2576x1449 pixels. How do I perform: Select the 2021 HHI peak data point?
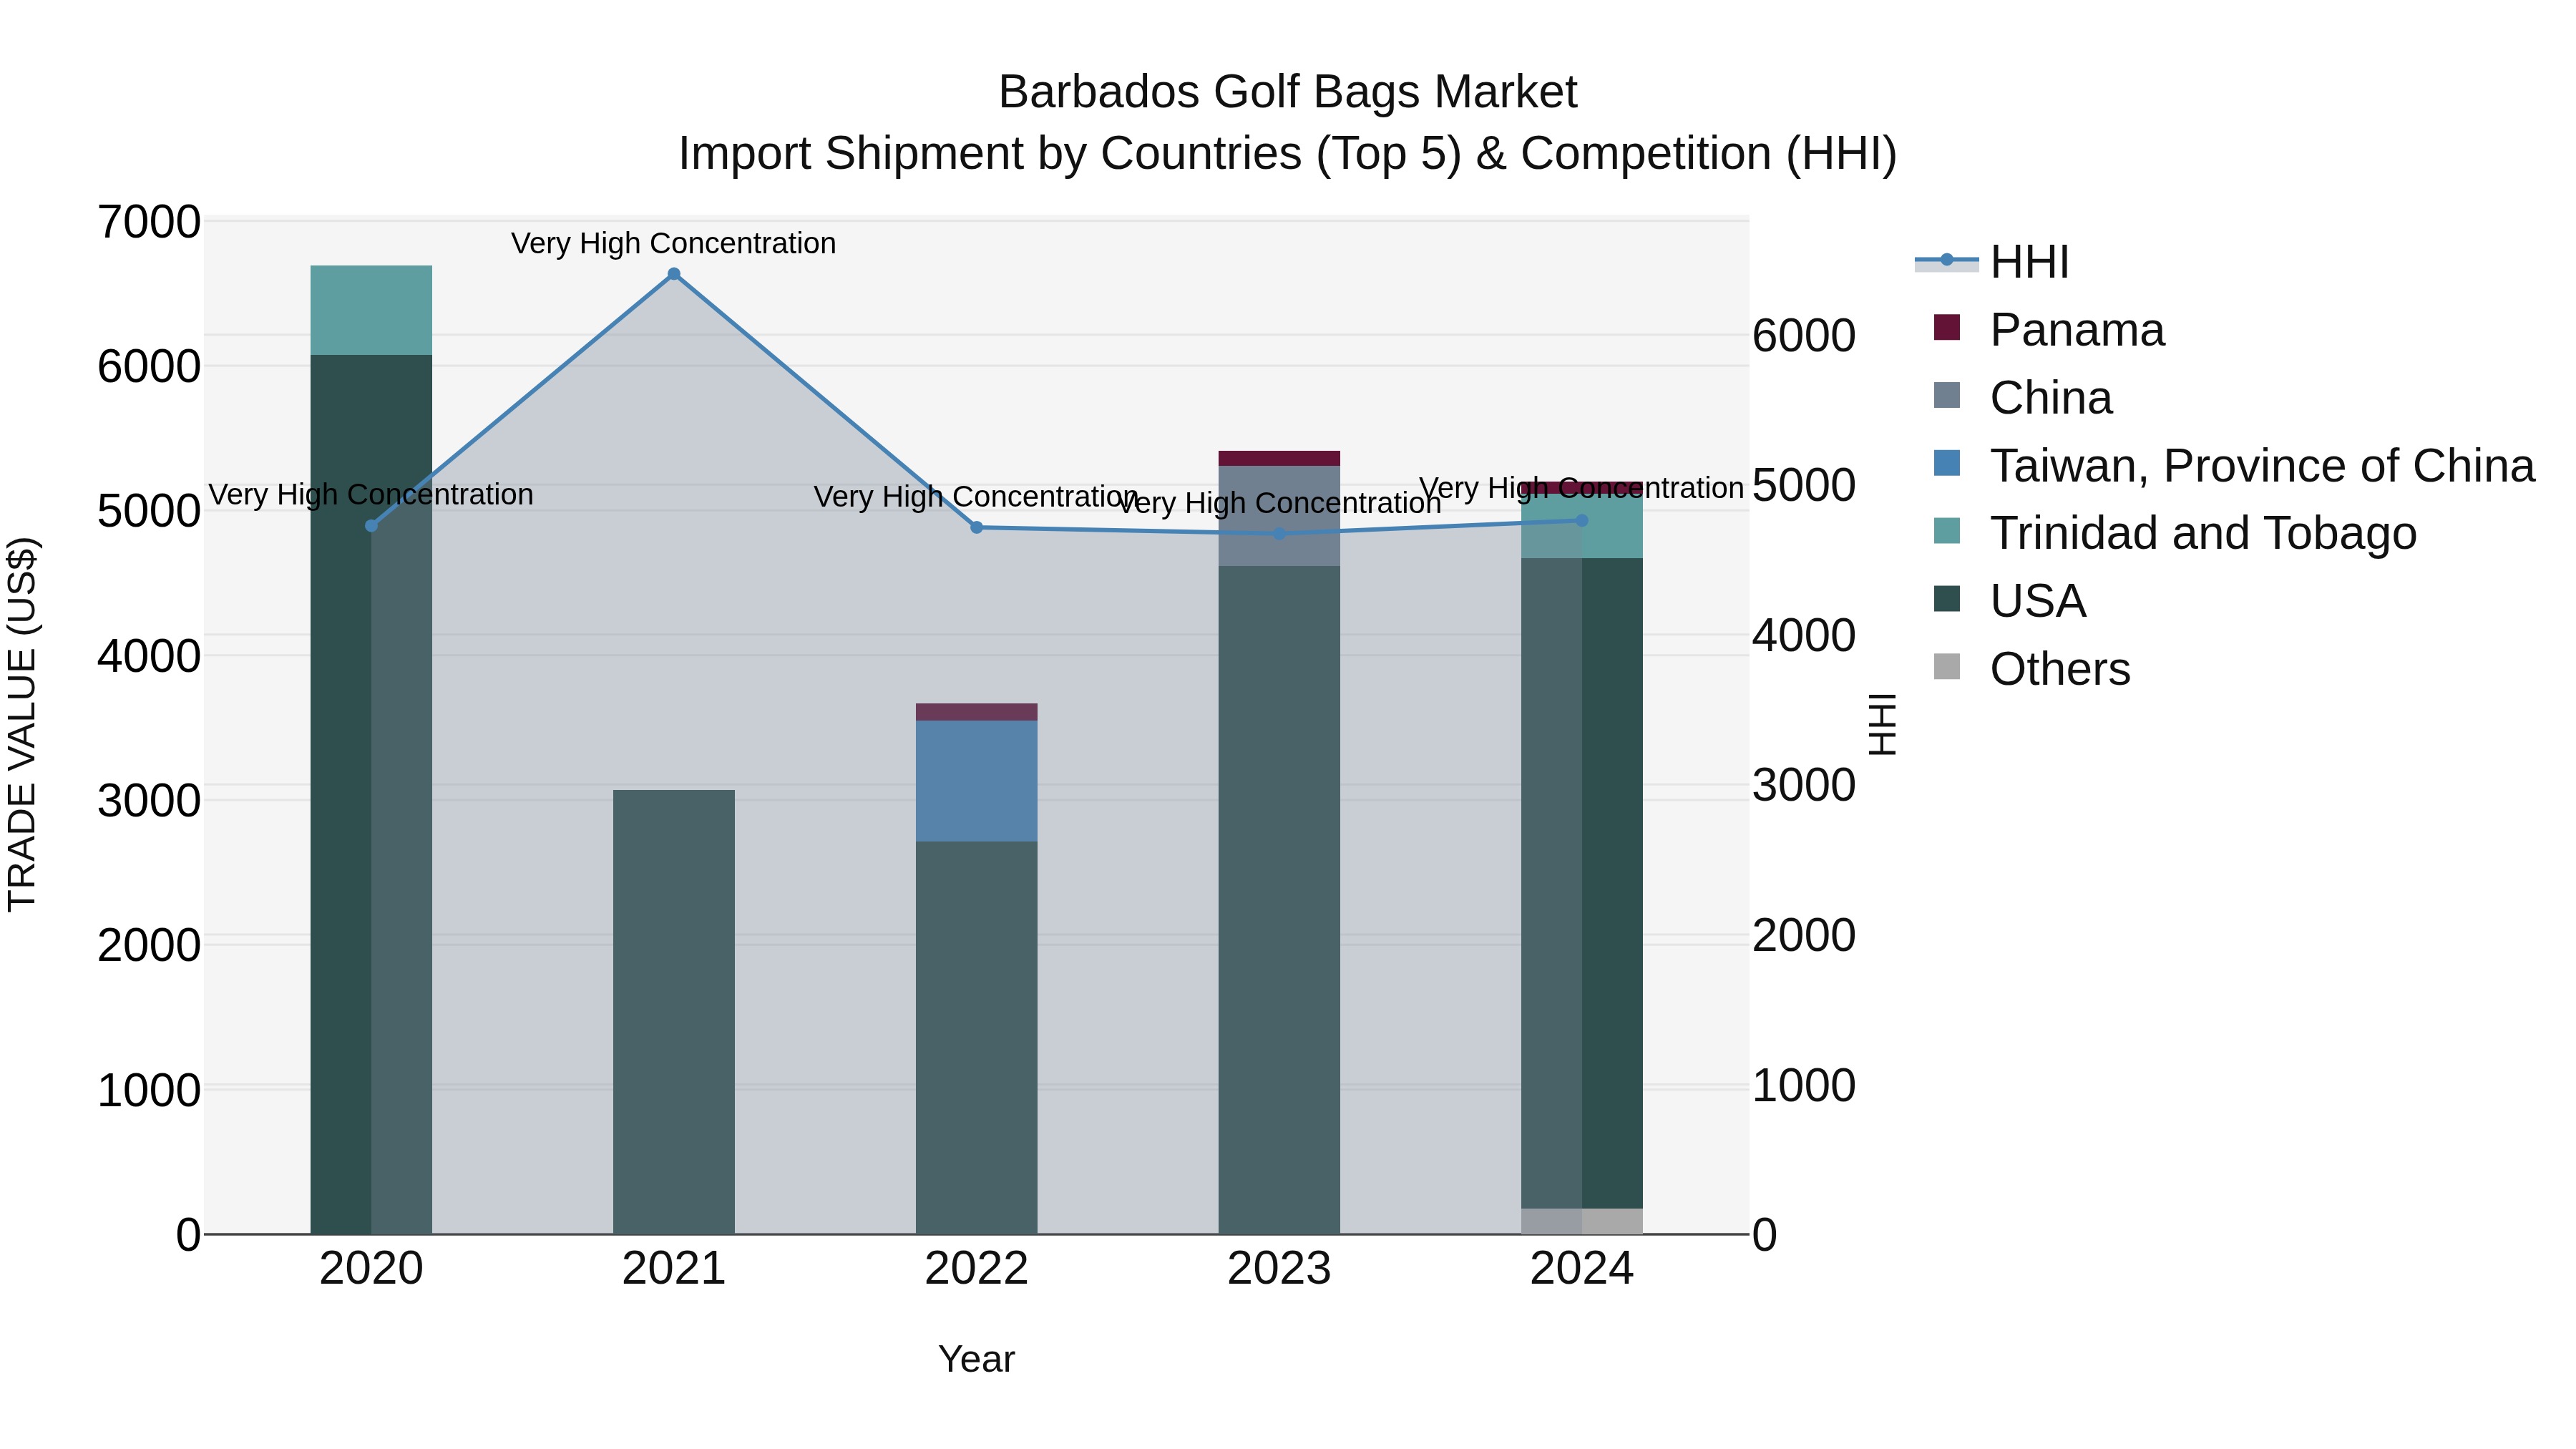click(x=674, y=274)
